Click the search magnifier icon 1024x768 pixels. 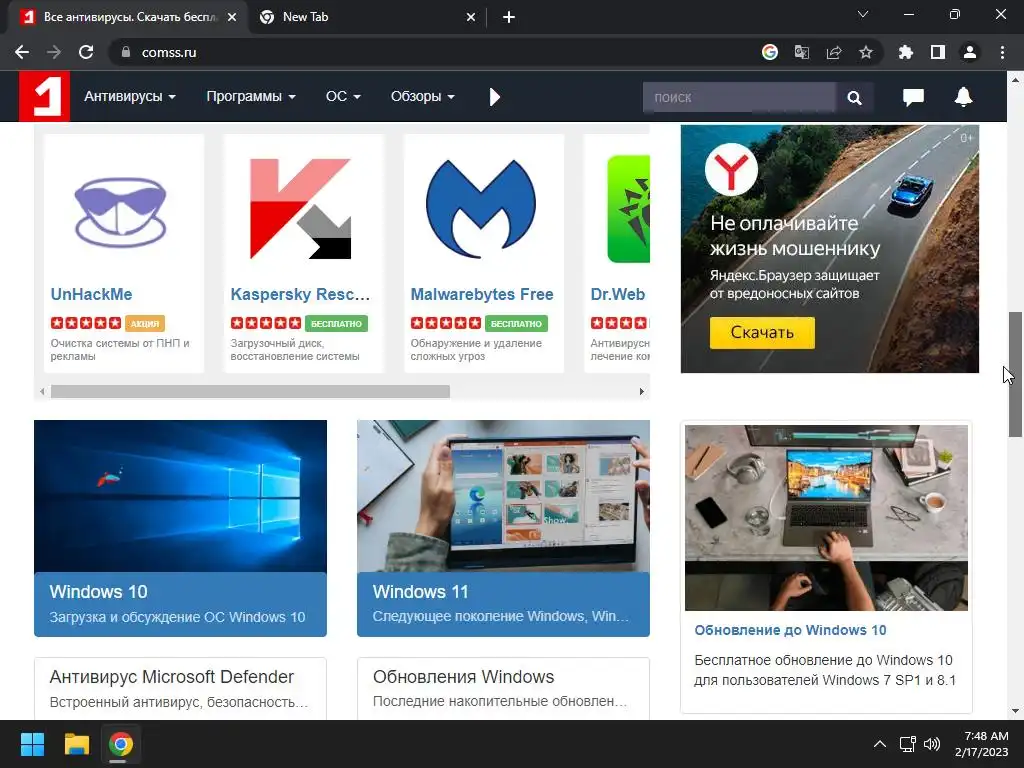854,97
